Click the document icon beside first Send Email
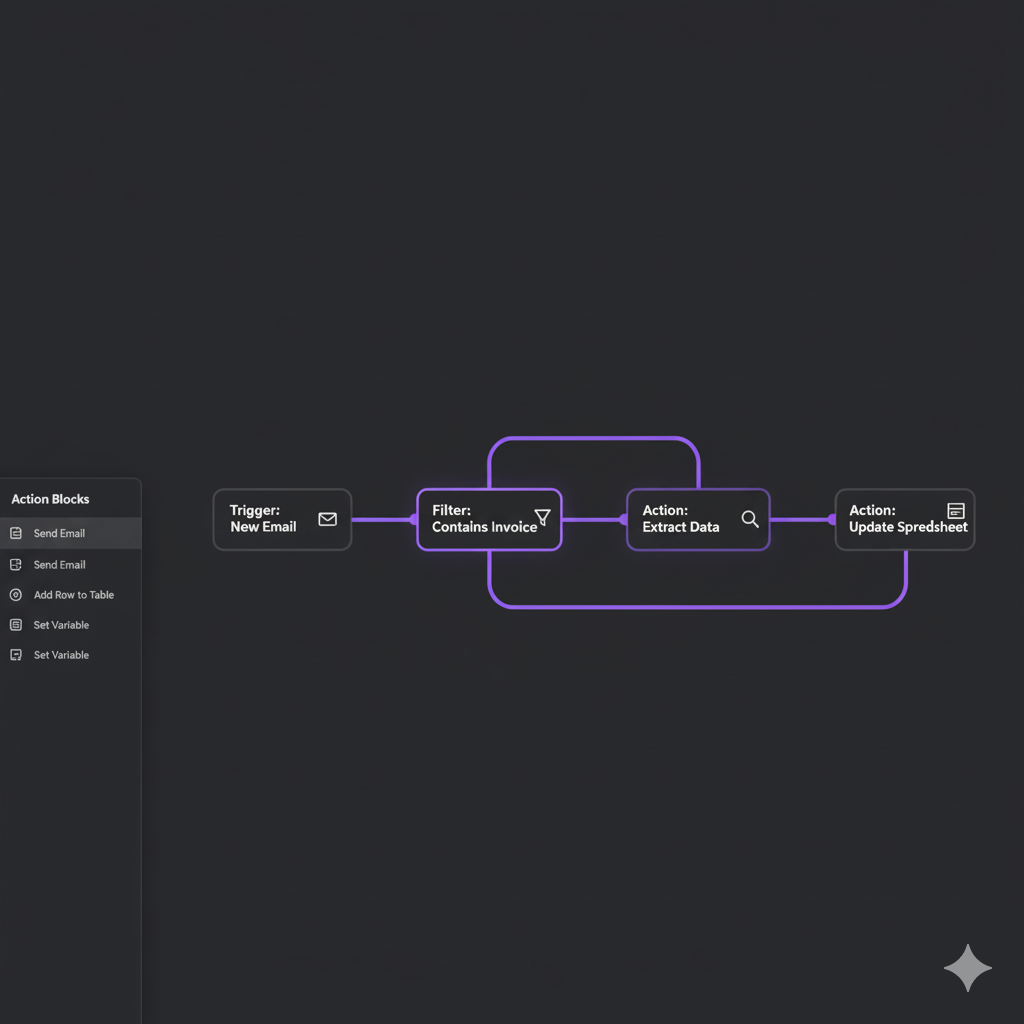Image resolution: width=1024 pixels, height=1024 pixels. click(14, 534)
